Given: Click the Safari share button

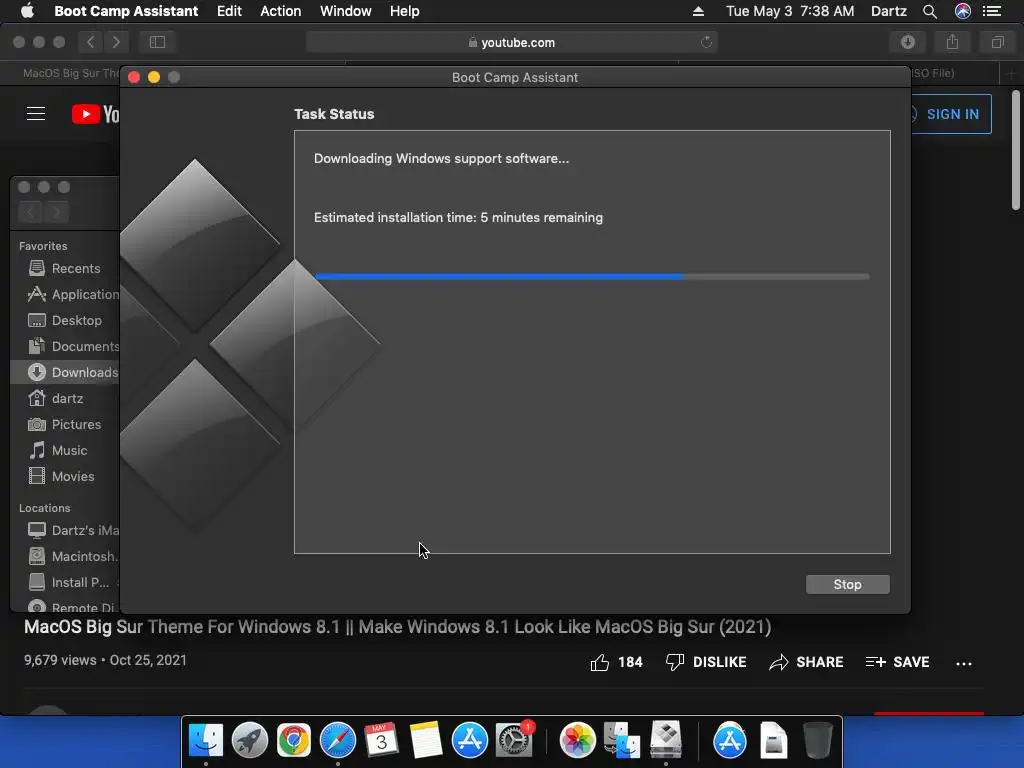Looking at the screenshot, I should tap(953, 42).
